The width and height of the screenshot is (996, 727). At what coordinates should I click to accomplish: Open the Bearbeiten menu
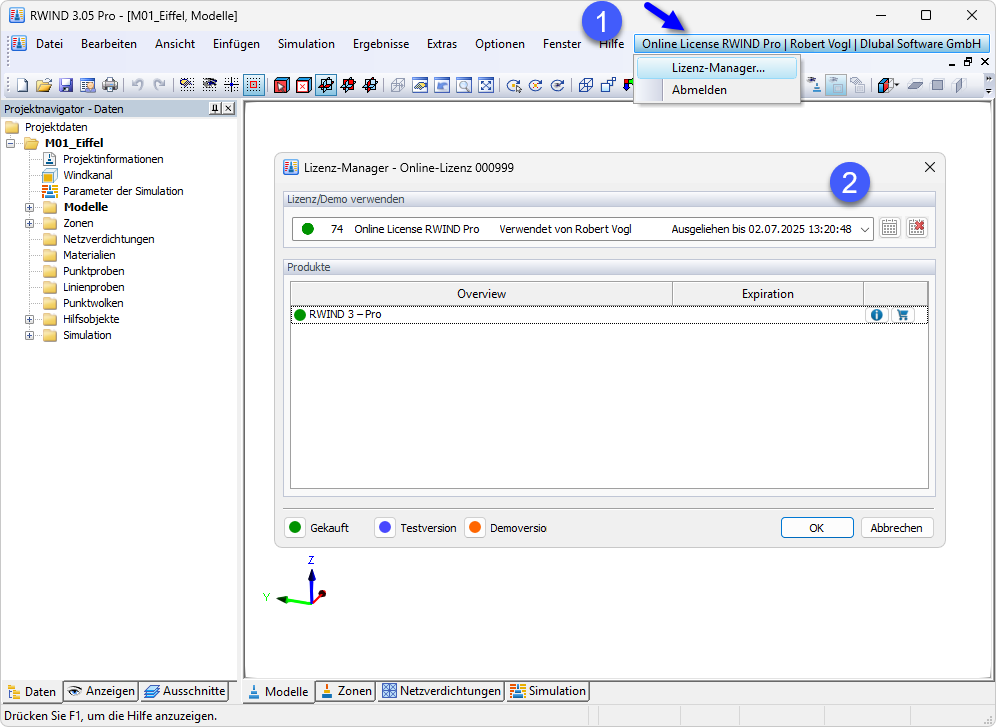tap(109, 44)
